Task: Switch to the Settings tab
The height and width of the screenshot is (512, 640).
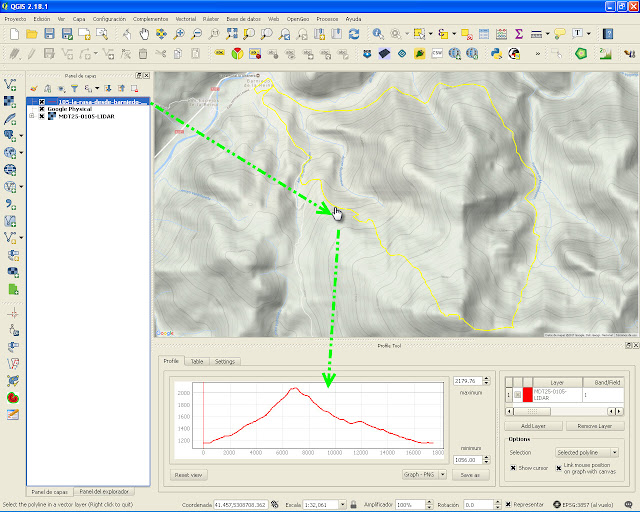Action: [x=225, y=361]
